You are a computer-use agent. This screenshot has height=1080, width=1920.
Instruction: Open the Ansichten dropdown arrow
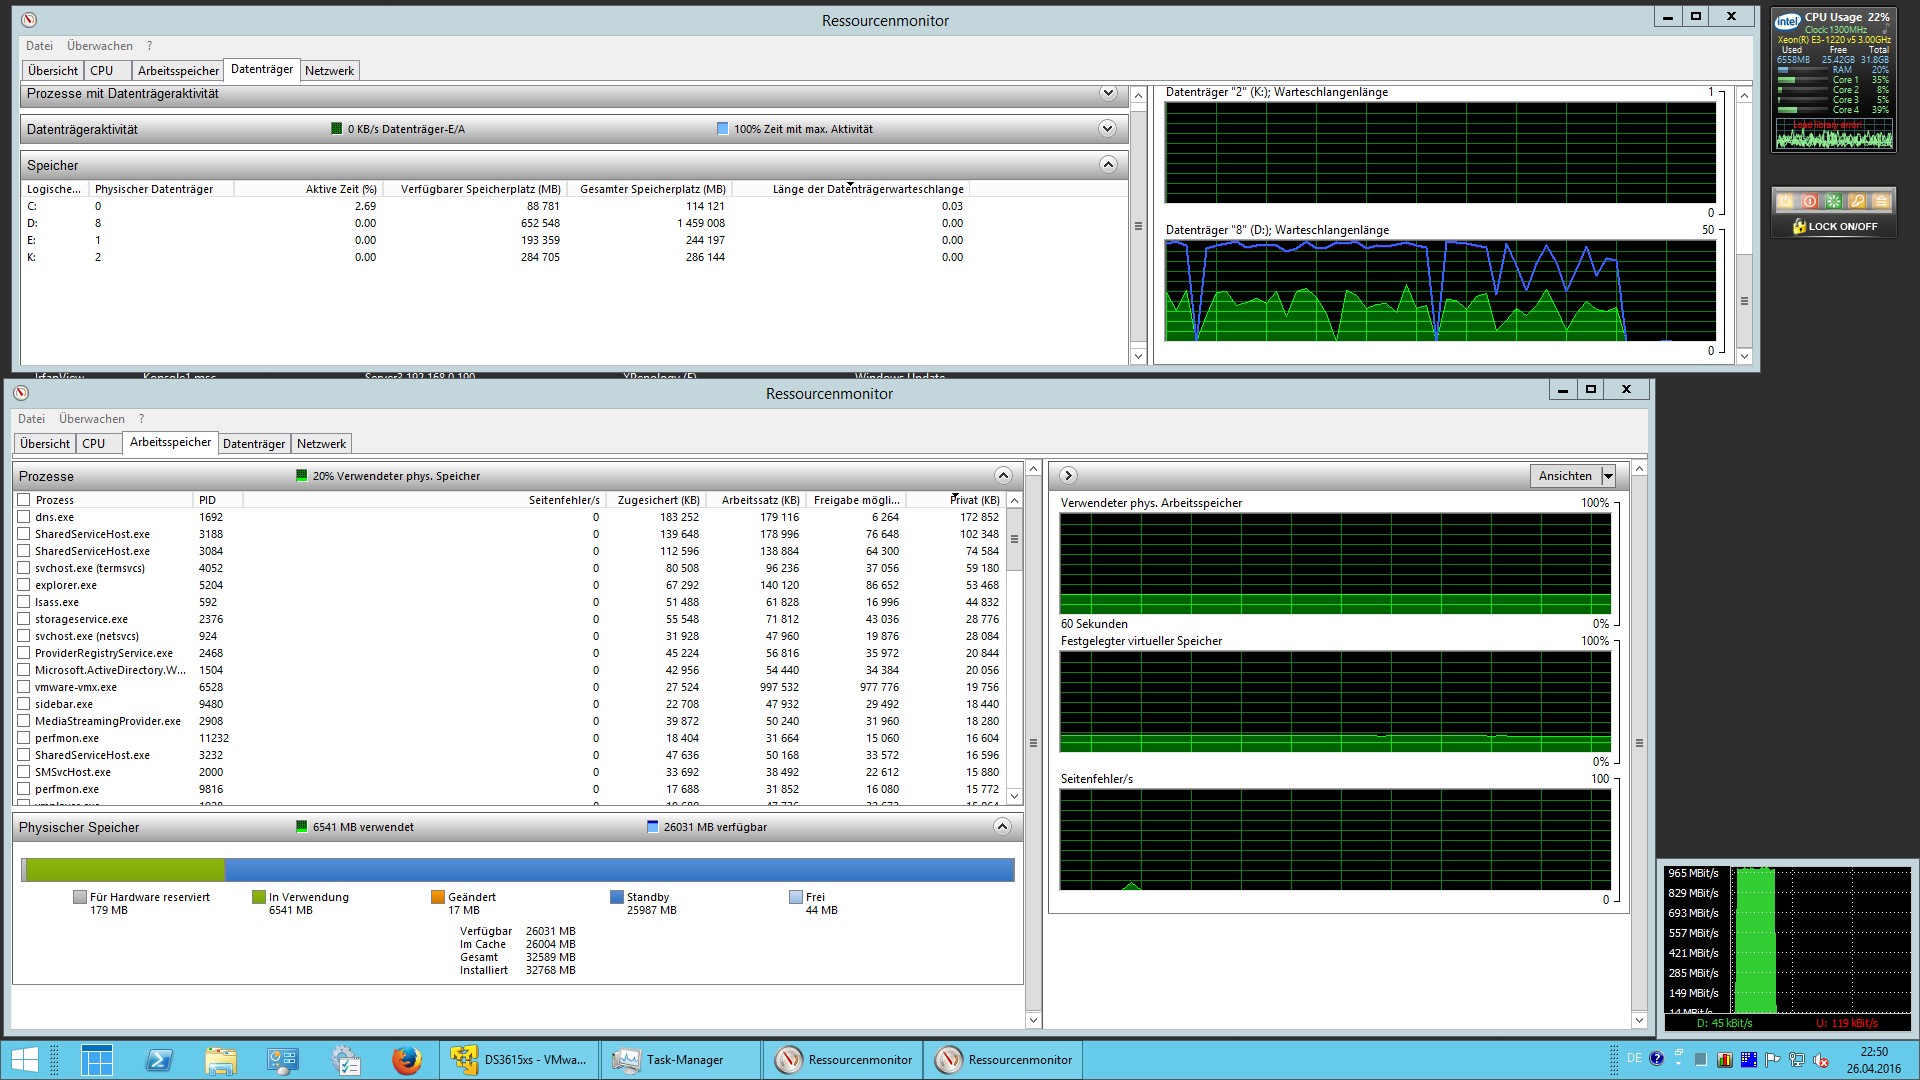click(1608, 476)
